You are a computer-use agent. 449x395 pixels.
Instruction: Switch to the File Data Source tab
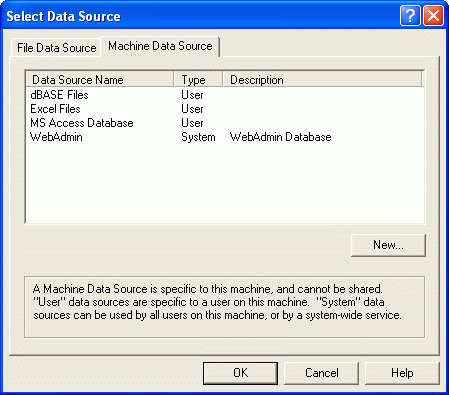(56, 48)
